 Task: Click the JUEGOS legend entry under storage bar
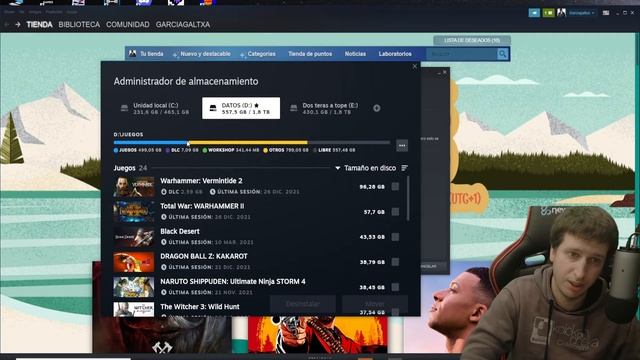[138, 150]
